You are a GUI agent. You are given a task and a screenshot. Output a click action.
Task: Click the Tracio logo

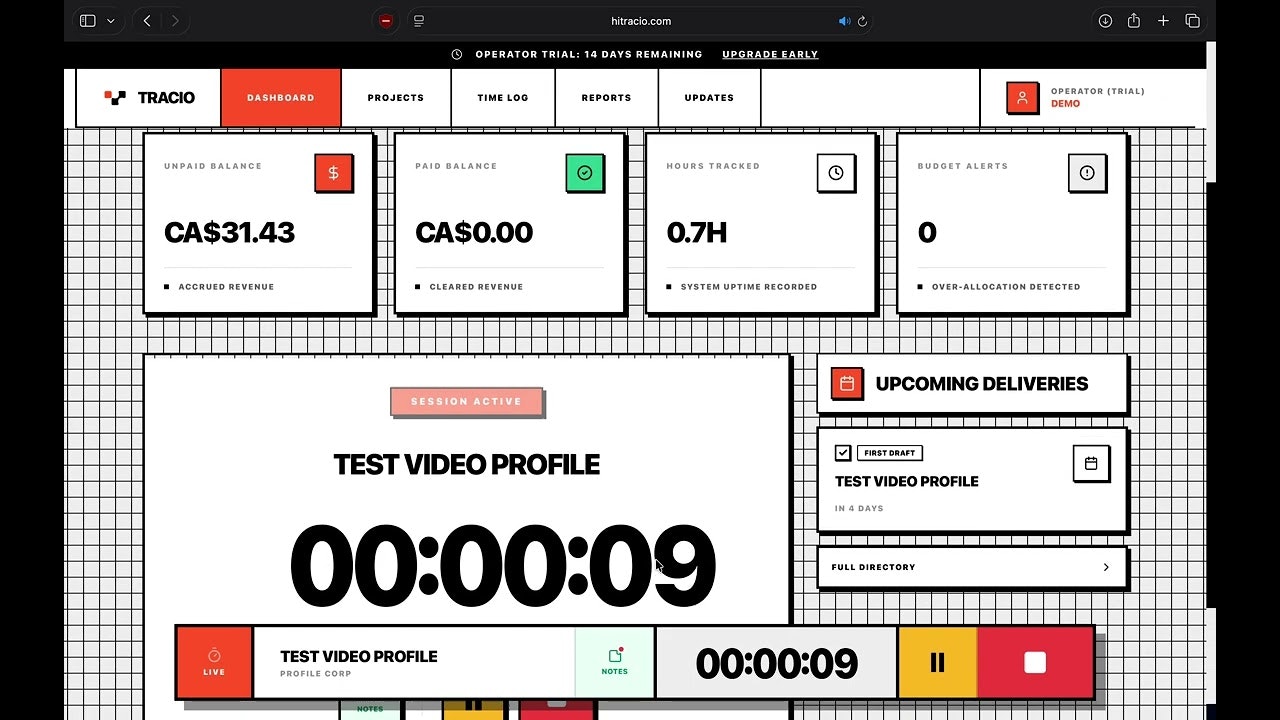(x=150, y=98)
